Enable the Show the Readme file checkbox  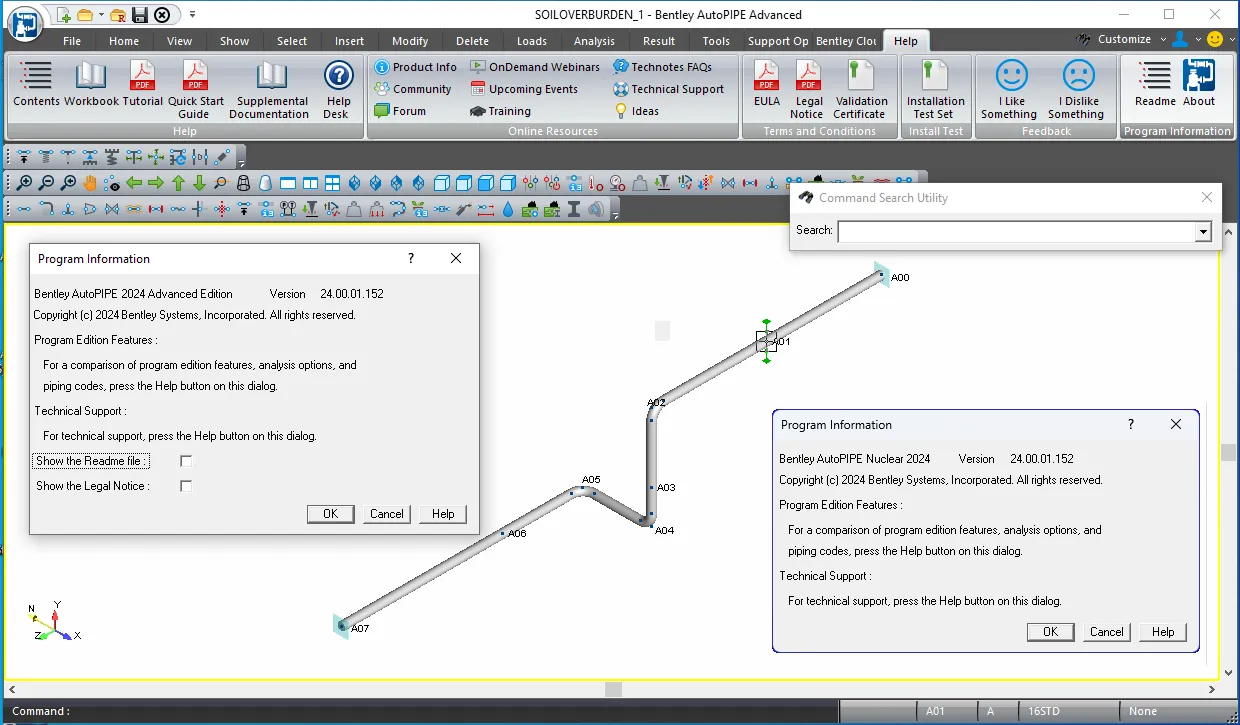point(186,461)
